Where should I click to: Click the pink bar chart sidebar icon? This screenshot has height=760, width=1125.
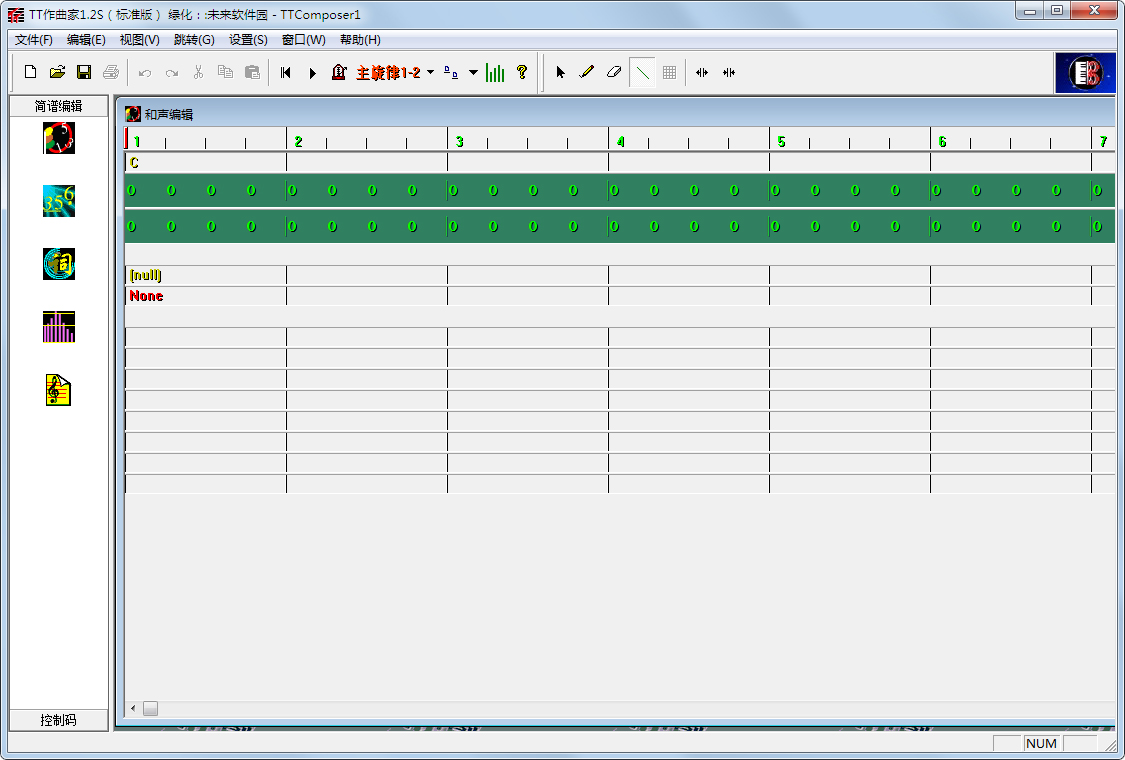click(x=59, y=327)
